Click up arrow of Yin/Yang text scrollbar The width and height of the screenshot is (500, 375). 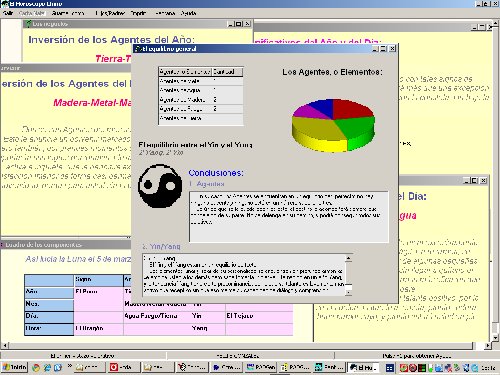click(348, 258)
